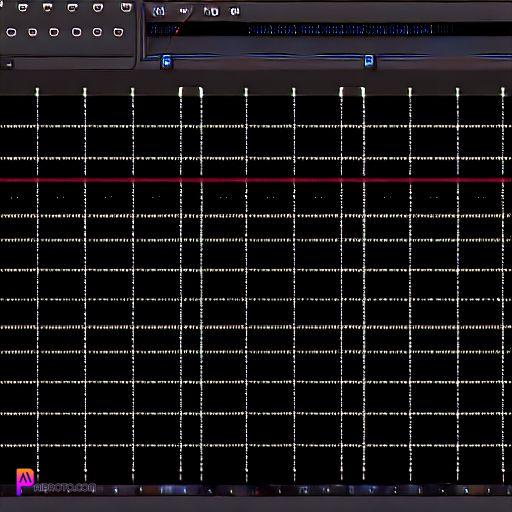The image size is (512, 512).
Task: Click the left blue timeline marker
Action: click(167, 62)
